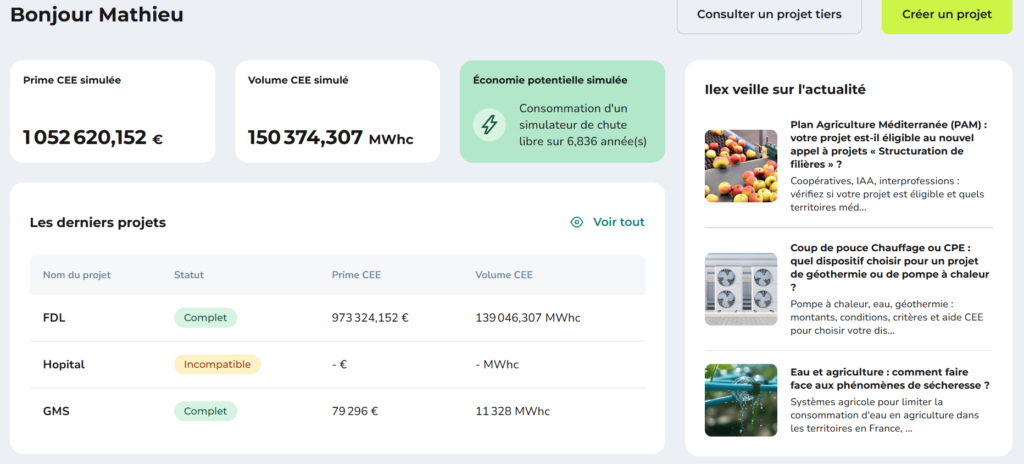This screenshot has height=464, width=1024.
Task: Click the Prime CEE column header
Action: pos(356,275)
